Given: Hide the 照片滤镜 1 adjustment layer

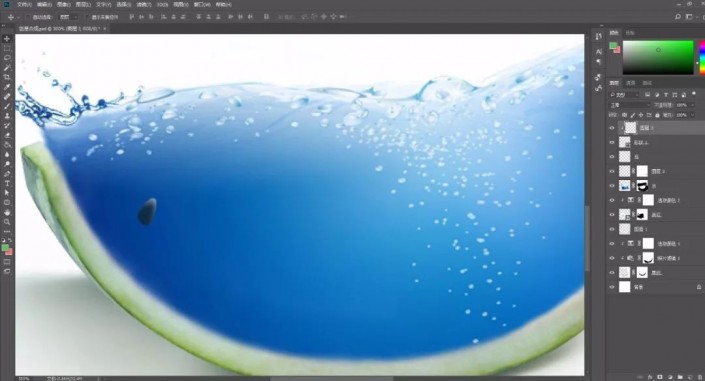Looking at the screenshot, I should click(611, 258).
